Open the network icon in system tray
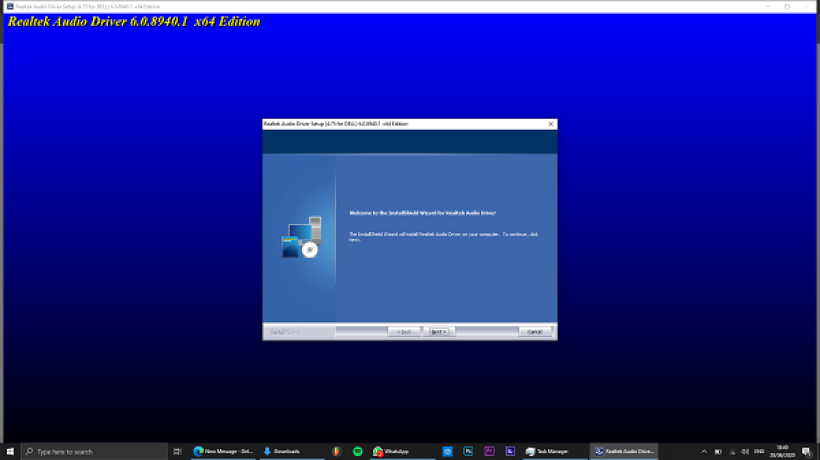820x460 pixels. tap(732, 452)
